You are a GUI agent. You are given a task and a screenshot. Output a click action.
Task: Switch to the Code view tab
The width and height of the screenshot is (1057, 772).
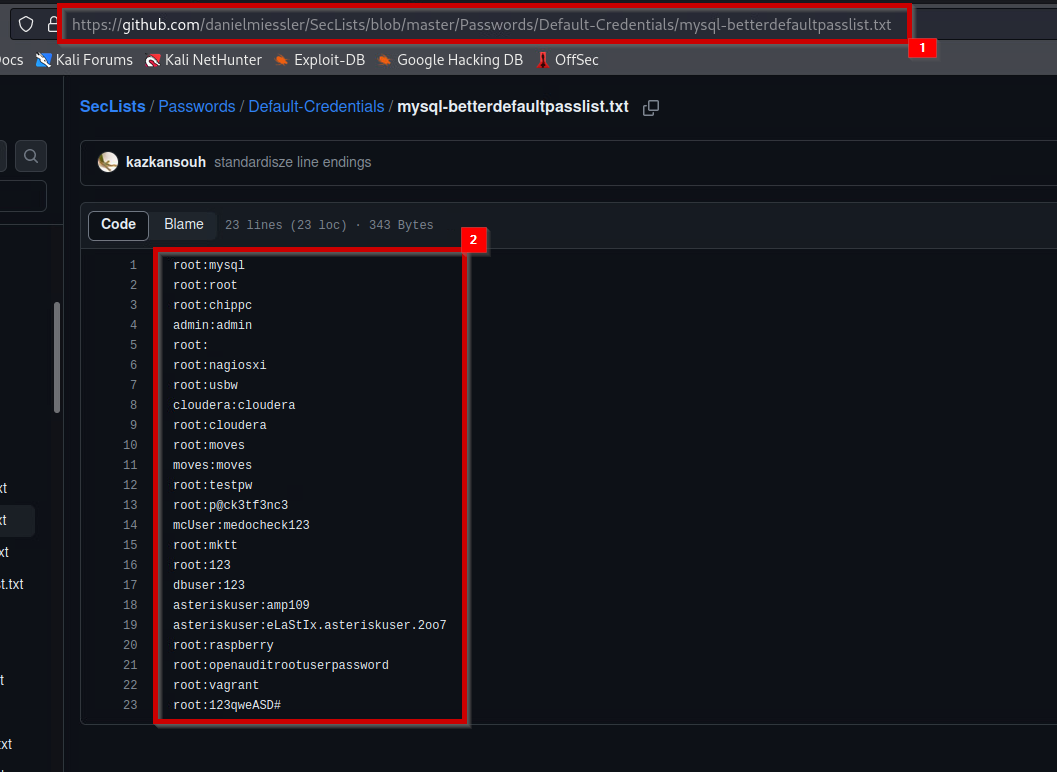[118, 225]
